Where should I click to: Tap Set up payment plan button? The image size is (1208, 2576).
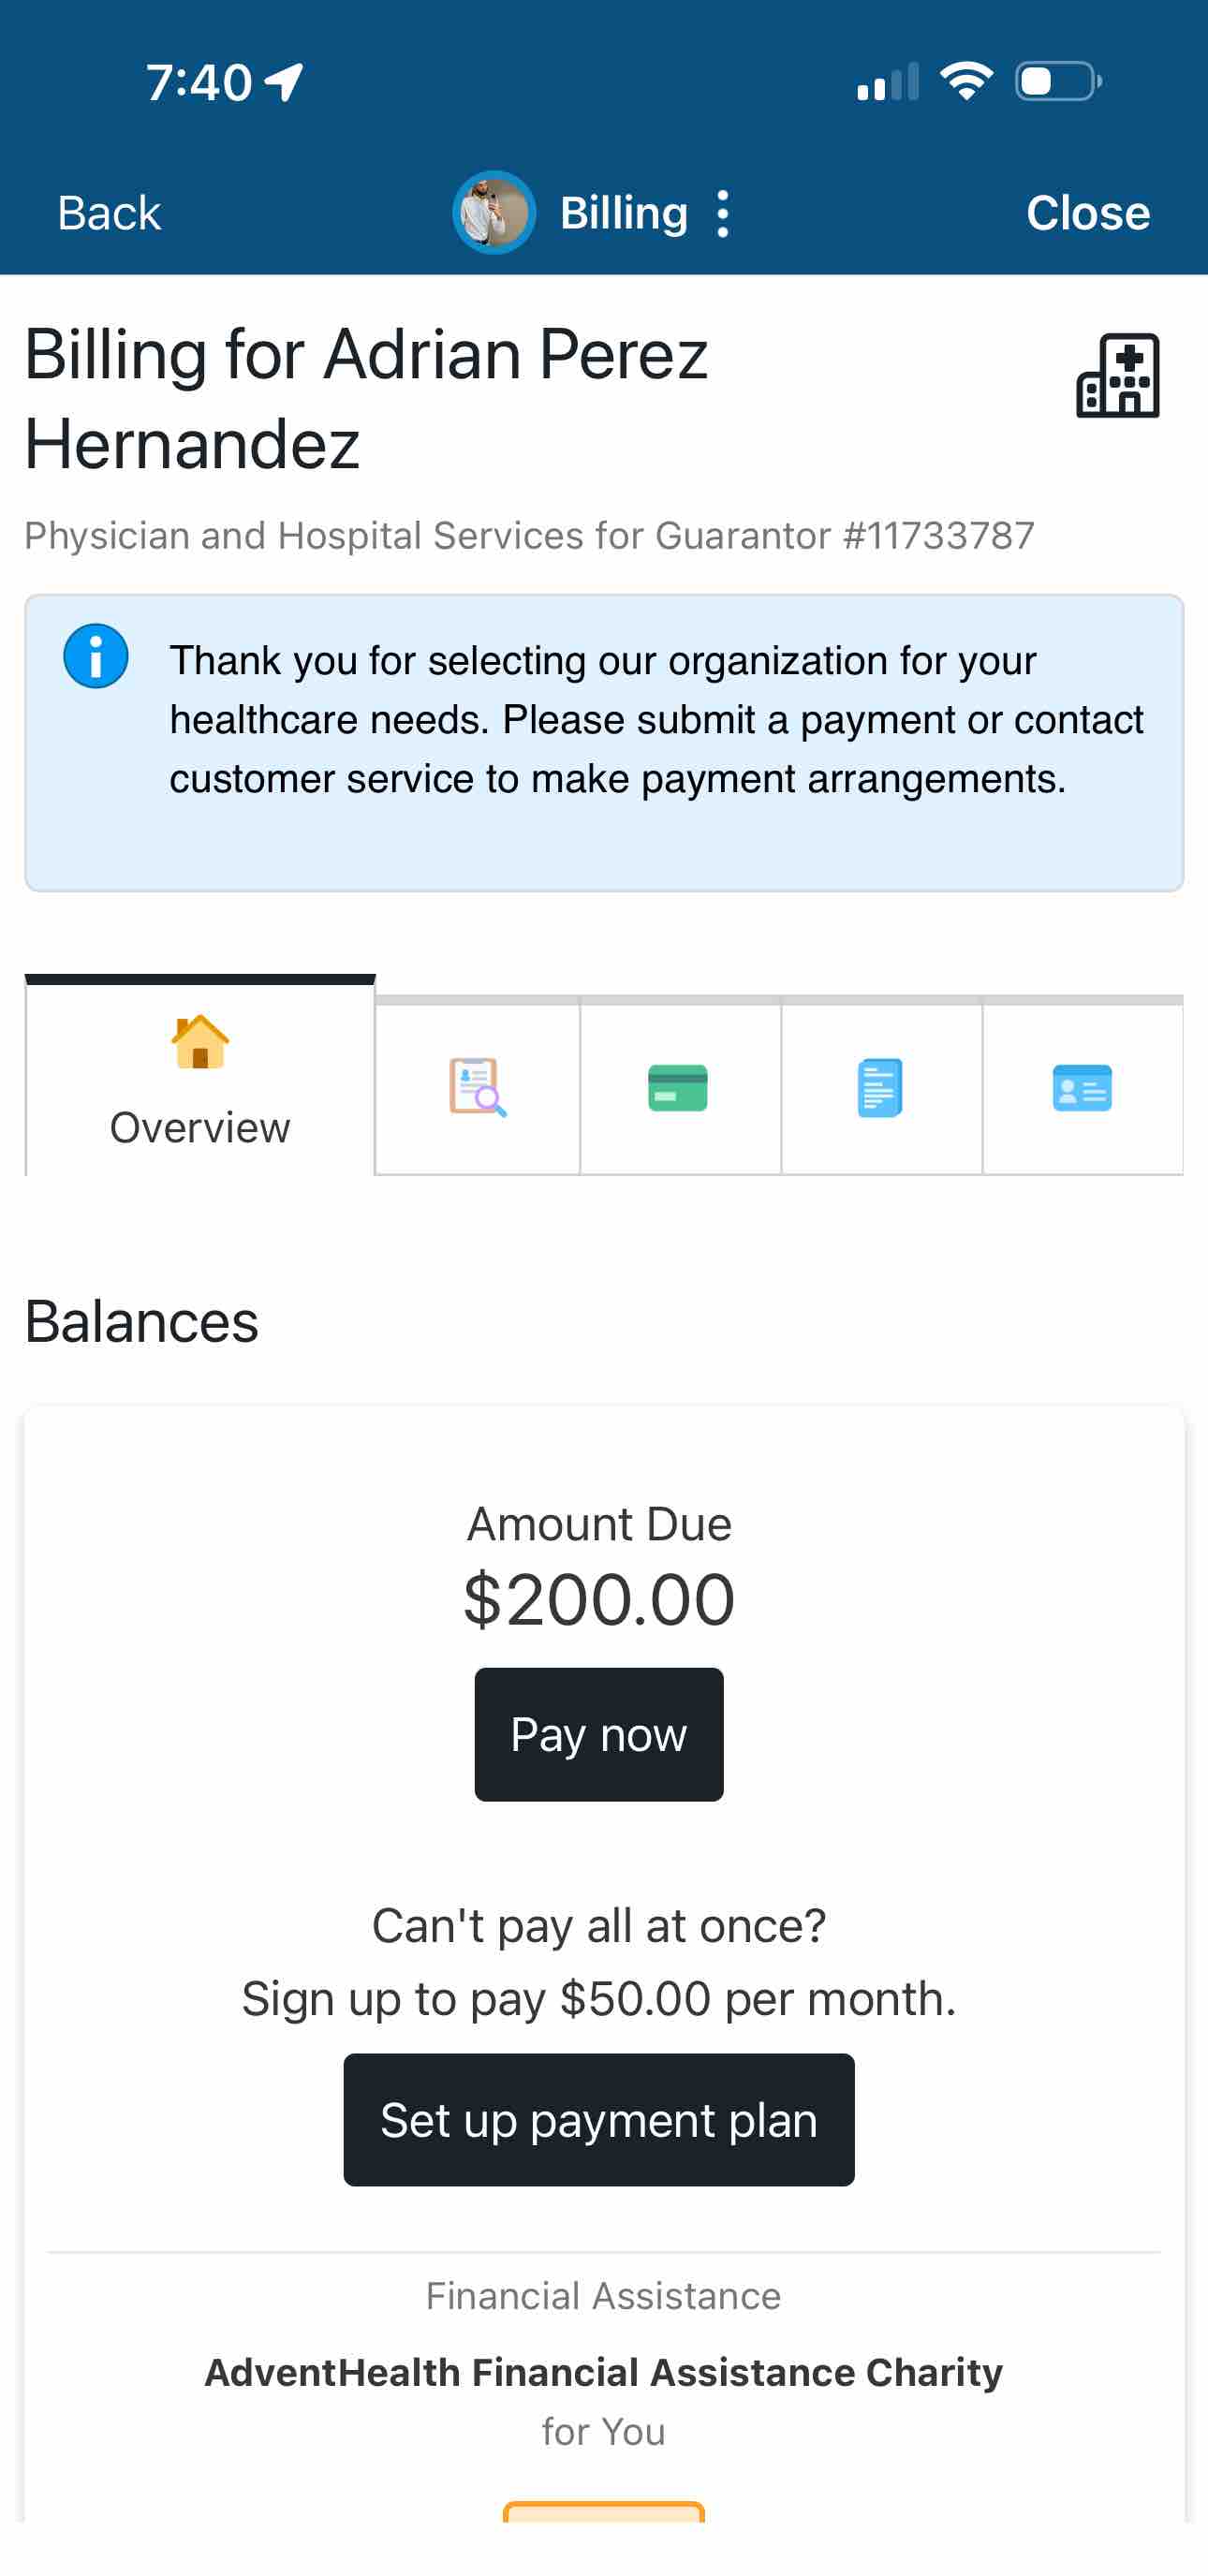[x=599, y=2120]
